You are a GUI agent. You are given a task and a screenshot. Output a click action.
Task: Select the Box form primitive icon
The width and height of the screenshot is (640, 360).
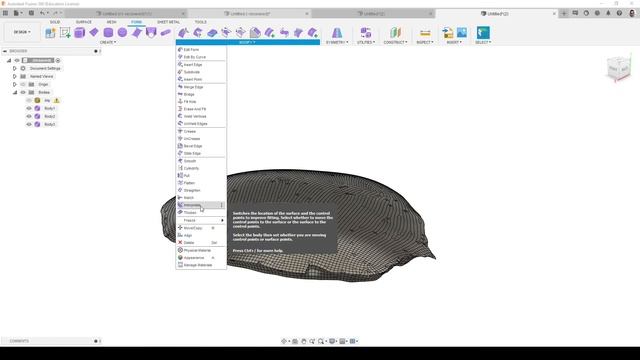[x=80, y=33]
